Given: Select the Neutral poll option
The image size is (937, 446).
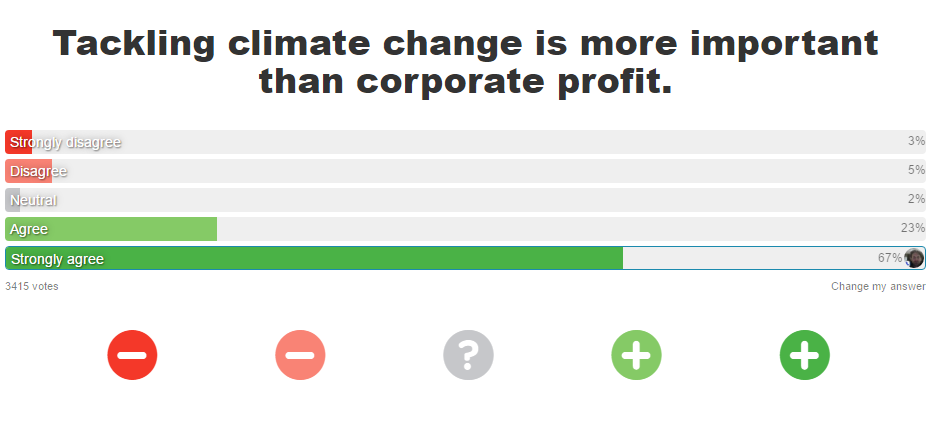Looking at the screenshot, I should click(x=466, y=200).
